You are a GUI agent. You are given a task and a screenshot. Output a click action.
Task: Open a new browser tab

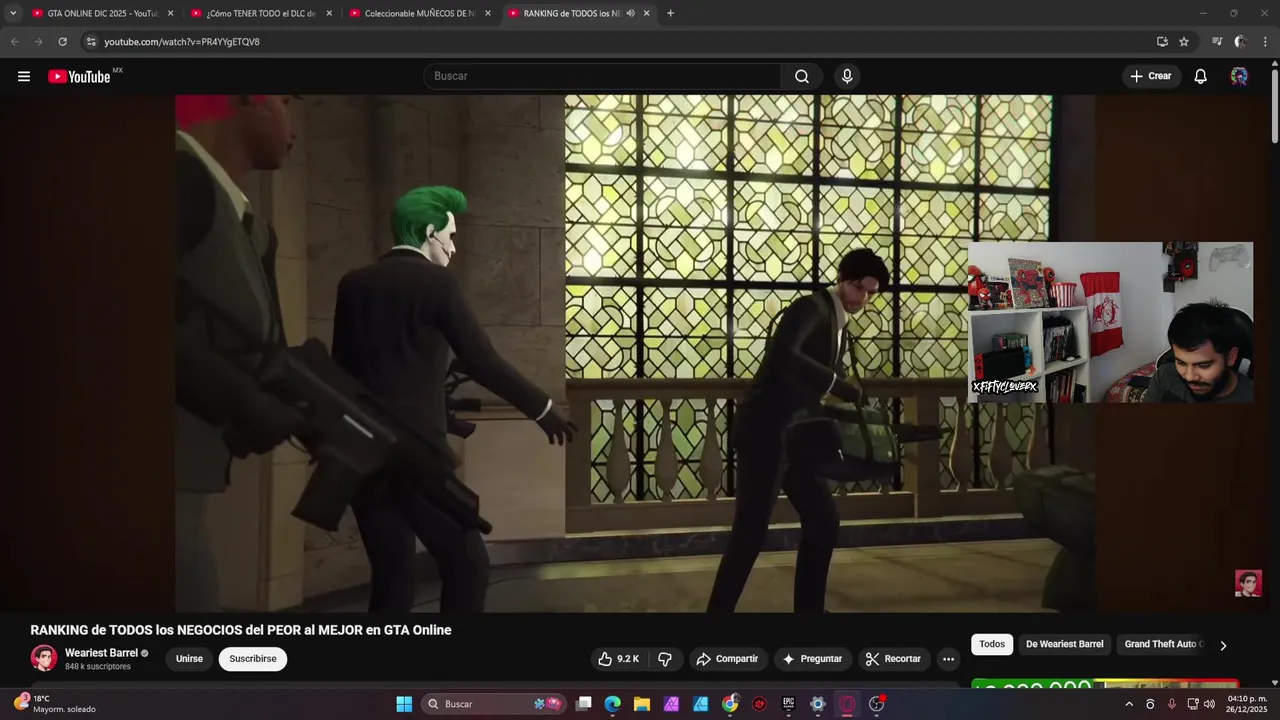pos(670,13)
